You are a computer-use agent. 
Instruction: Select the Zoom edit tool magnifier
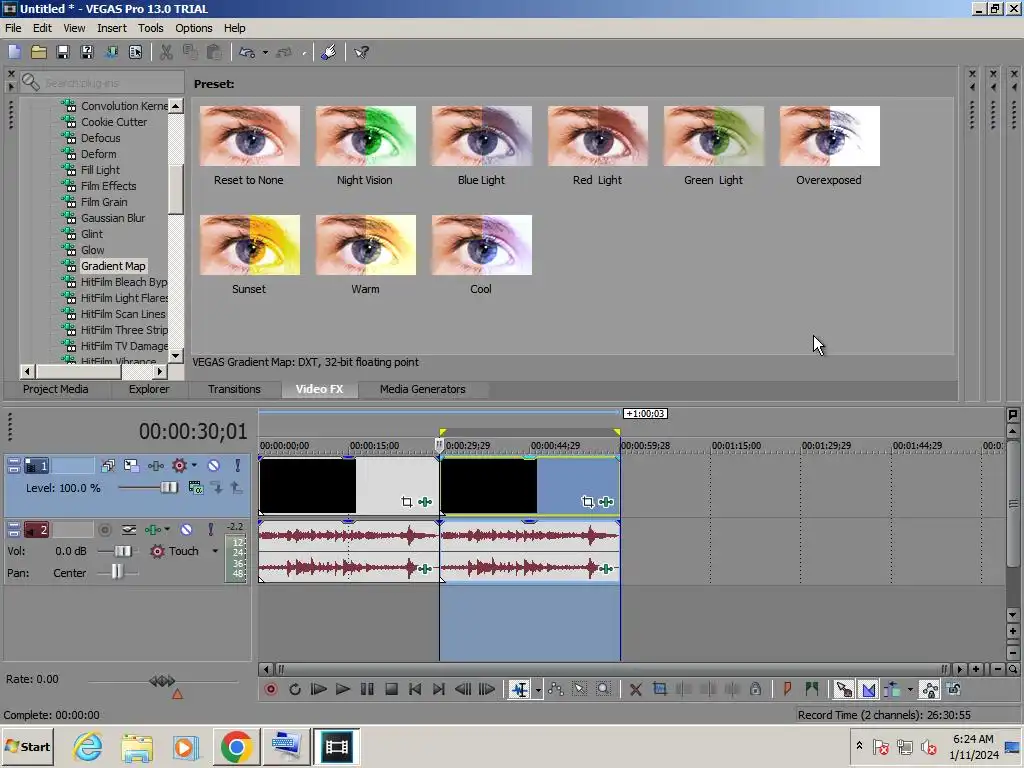click(x=603, y=689)
